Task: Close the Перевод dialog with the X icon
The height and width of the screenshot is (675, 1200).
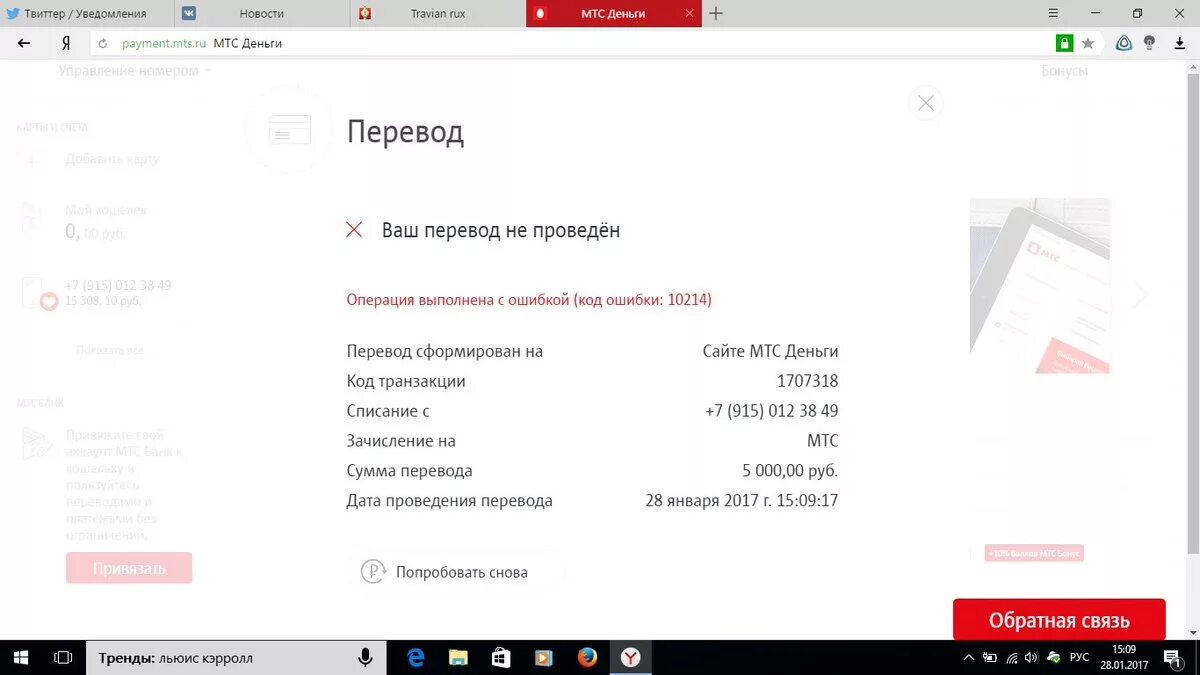Action: pyautogui.click(x=925, y=103)
